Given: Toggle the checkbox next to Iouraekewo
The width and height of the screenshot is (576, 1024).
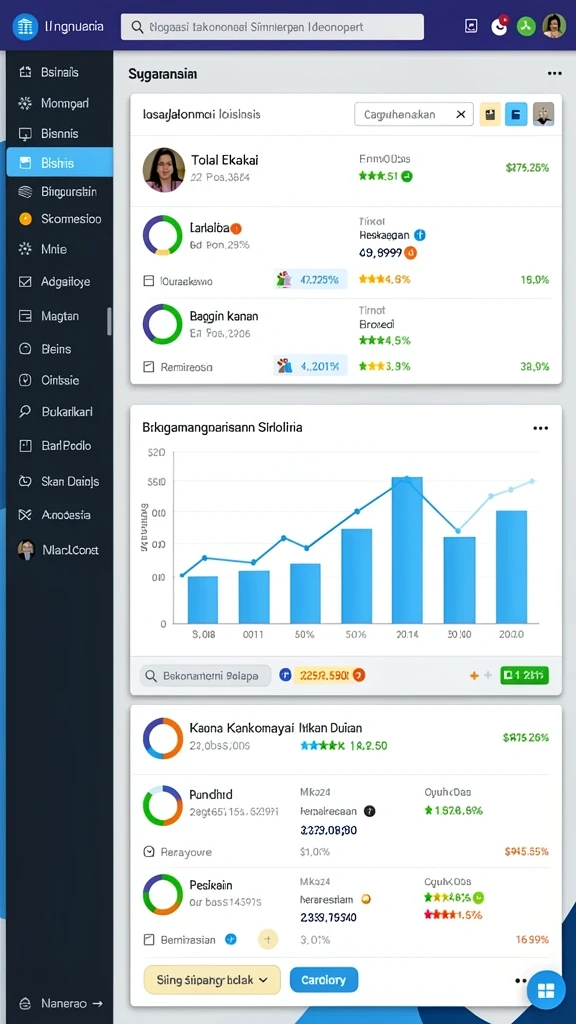Looking at the screenshot, I should [148, 281].
